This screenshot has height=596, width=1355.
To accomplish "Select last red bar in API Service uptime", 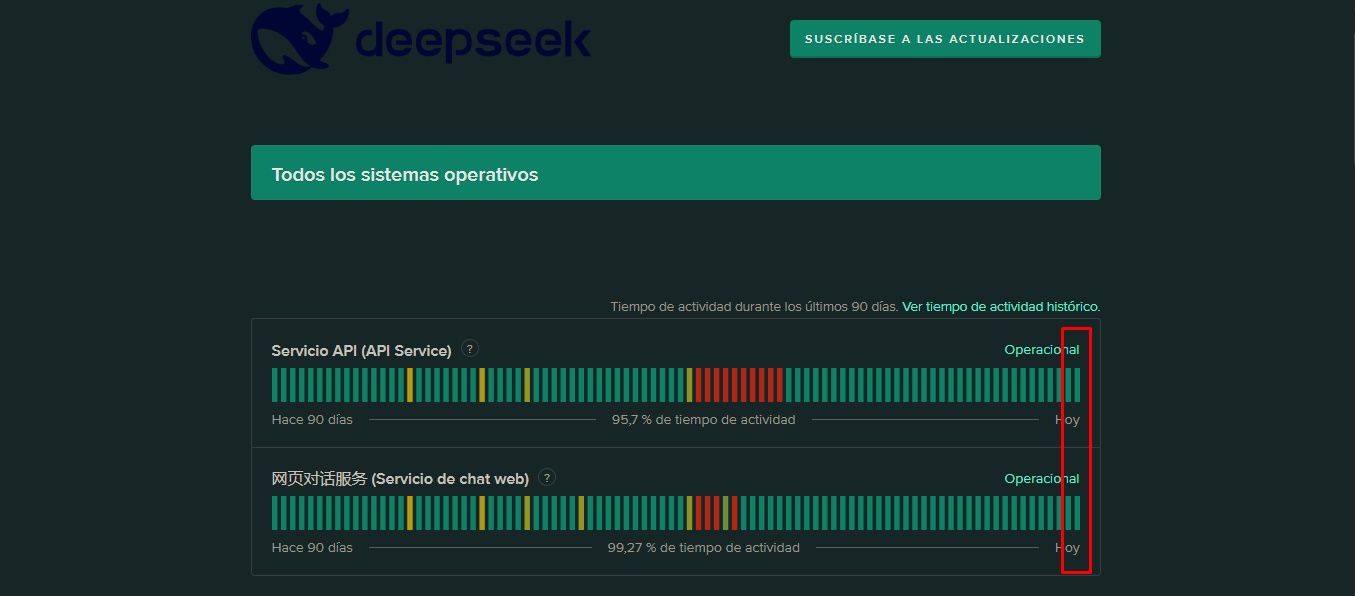I will [x=780, y=385].
